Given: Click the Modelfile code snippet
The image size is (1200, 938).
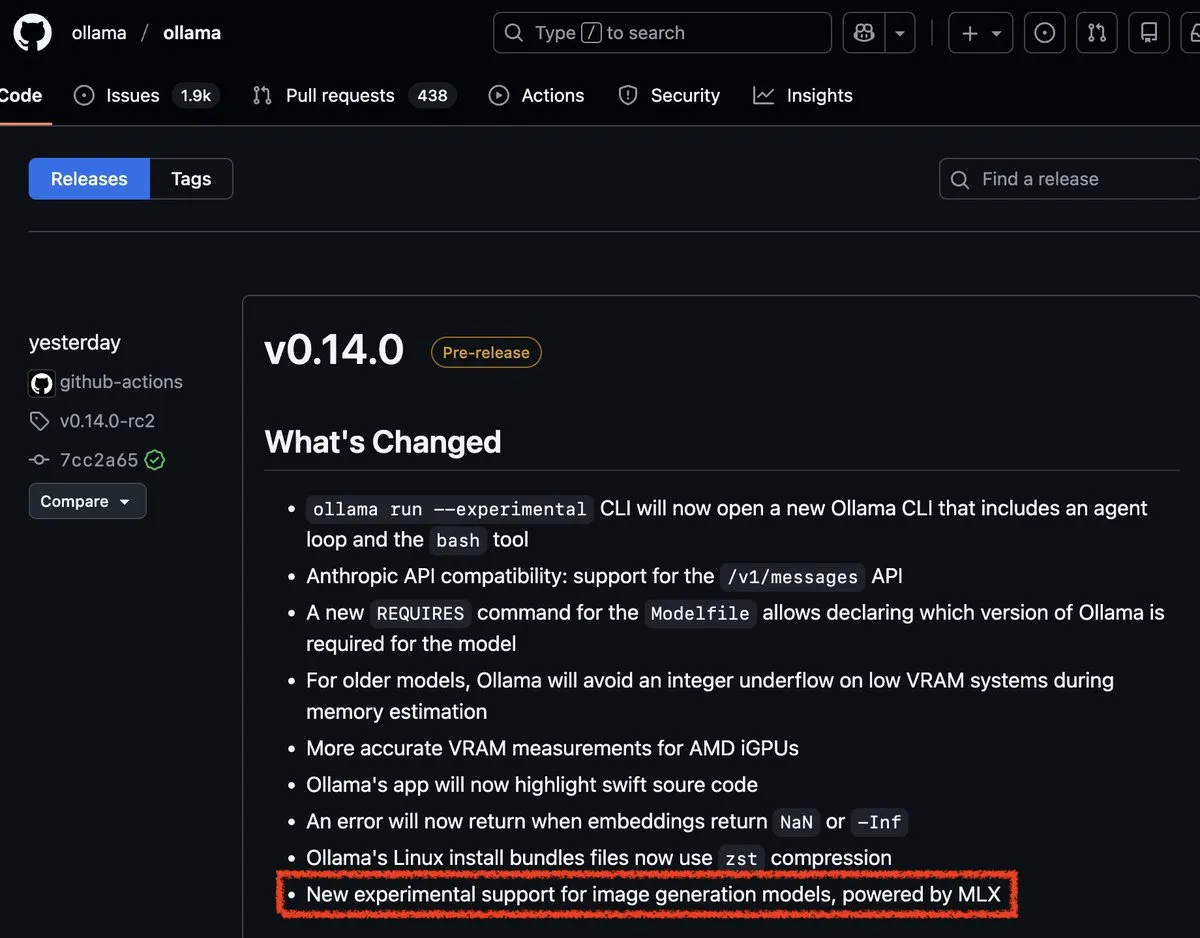Looking at the screenshot, I should tap(700, 613).
